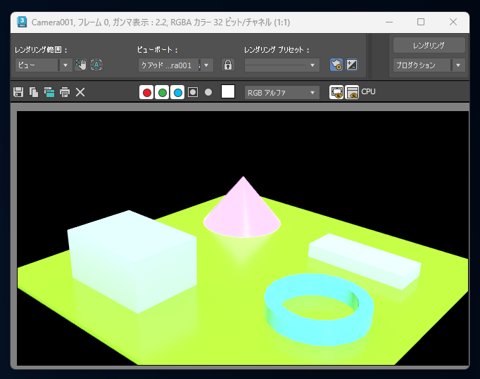The width and height of the screenshot is (480, 379).
Task: Toggle the alpha channel display
Action: tap(193, 92)
